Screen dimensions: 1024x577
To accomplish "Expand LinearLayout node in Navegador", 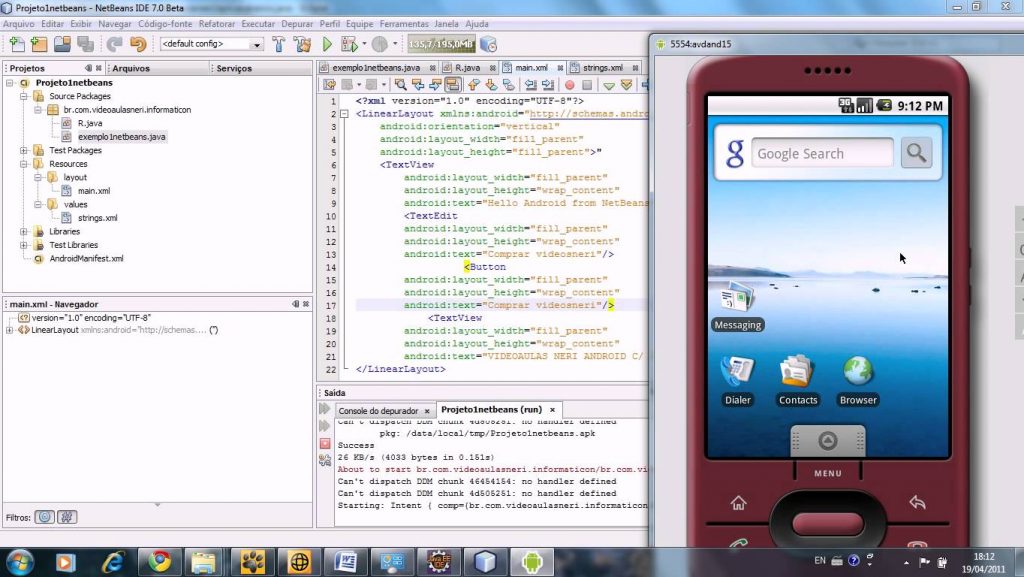I will tap(10, 330).
